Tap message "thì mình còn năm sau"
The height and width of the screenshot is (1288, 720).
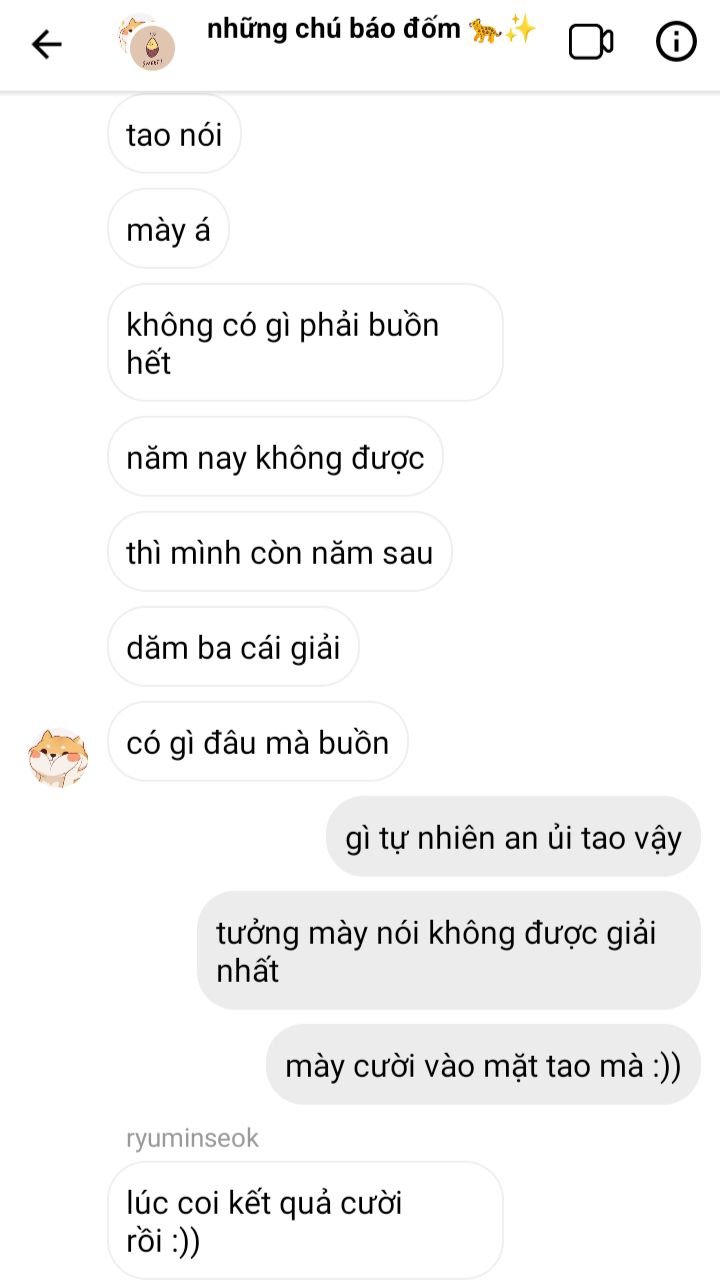click(x=280, y=552)
